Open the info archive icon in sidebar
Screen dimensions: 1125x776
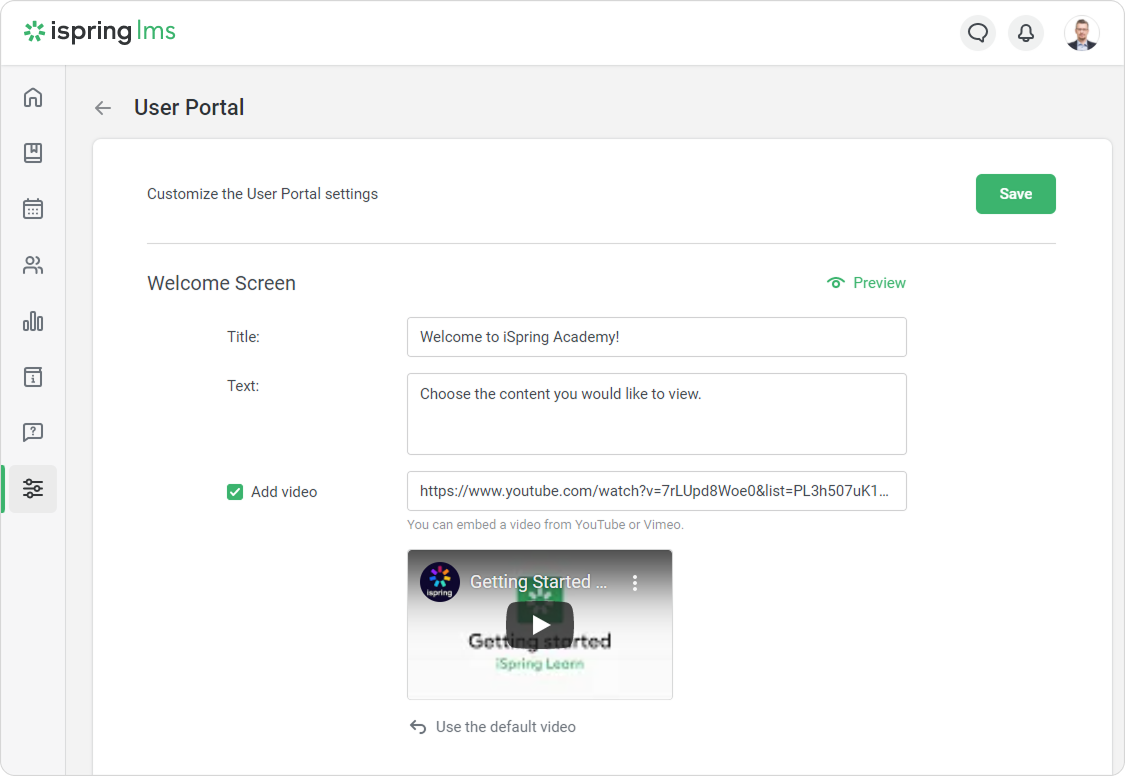tap(33, 377)
